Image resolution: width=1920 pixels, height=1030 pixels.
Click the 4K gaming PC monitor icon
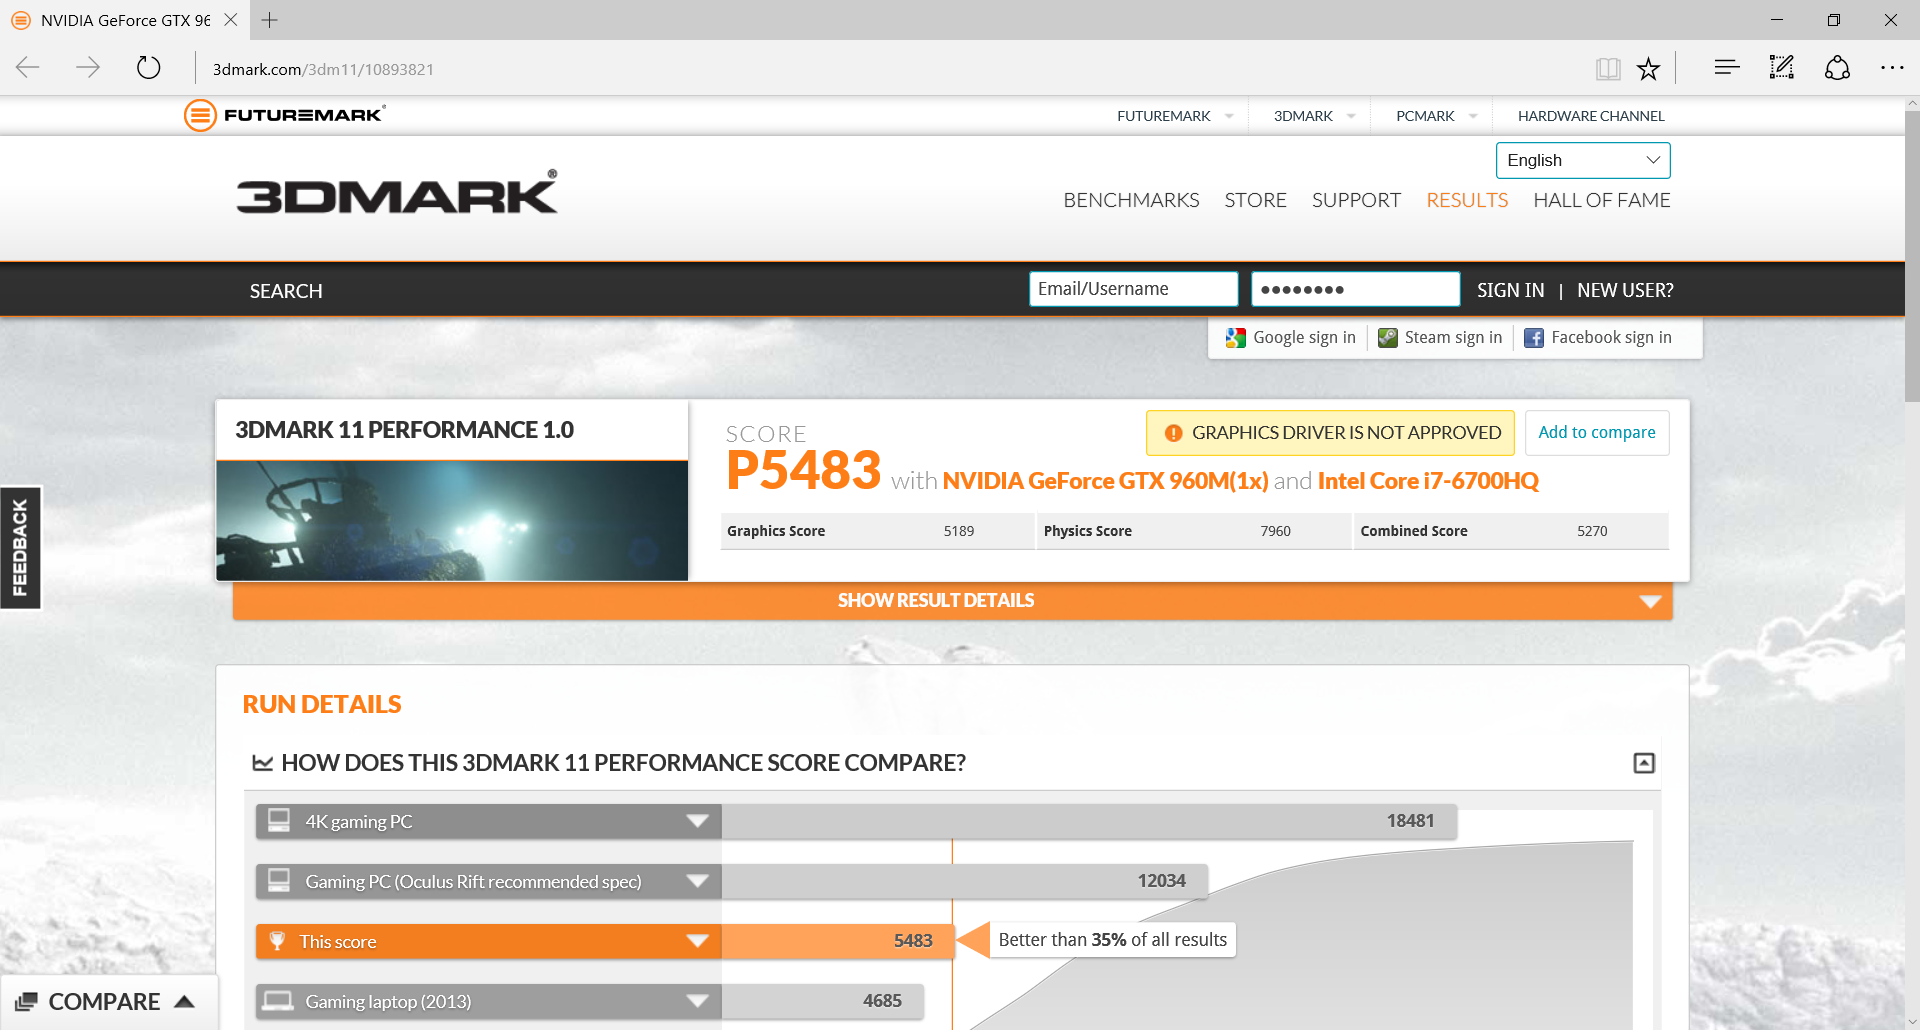tap(279, 821)
